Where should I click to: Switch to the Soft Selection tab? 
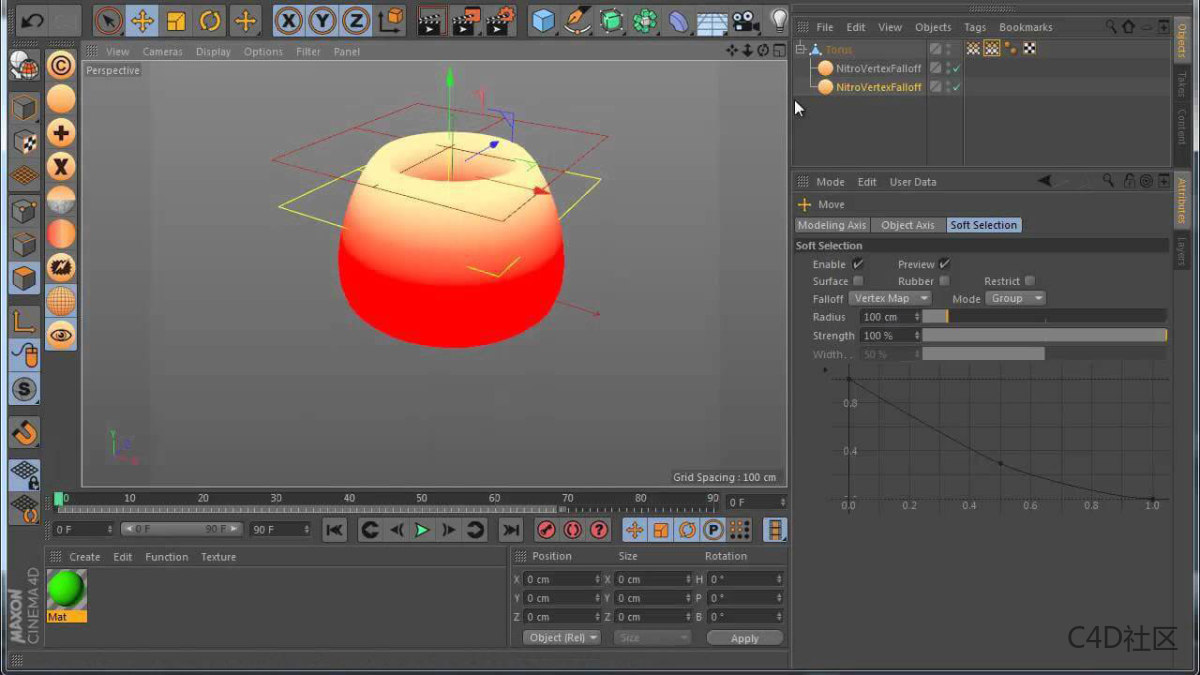(x=983, y=225)
